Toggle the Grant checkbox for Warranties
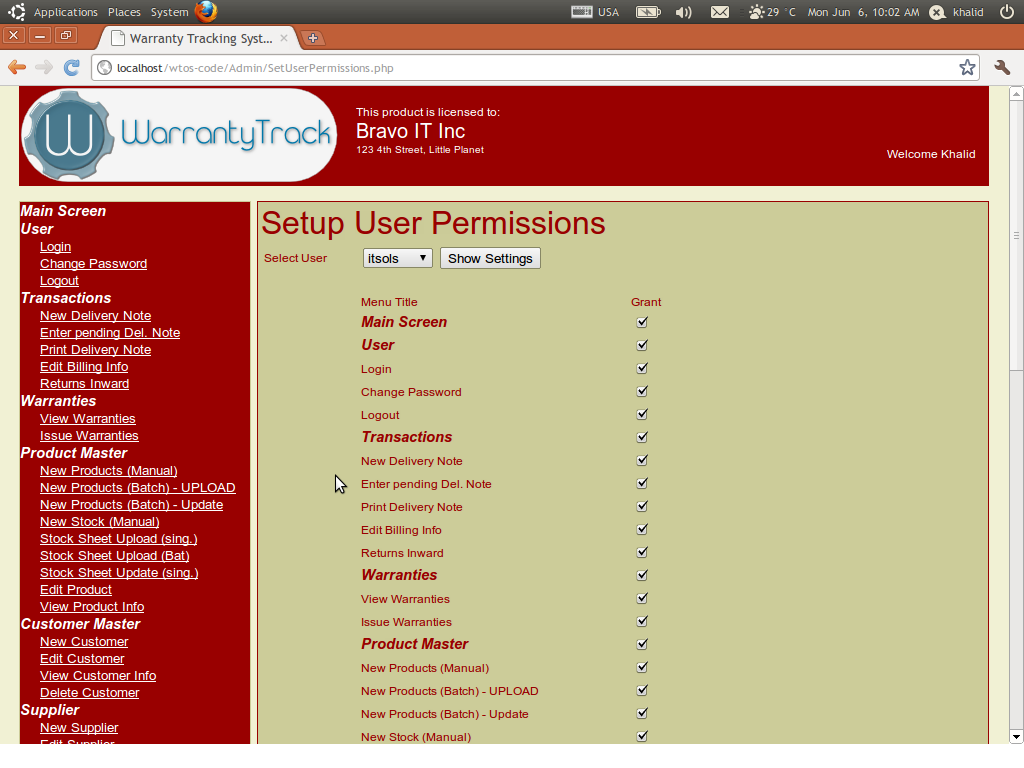 tap(641, 575)
